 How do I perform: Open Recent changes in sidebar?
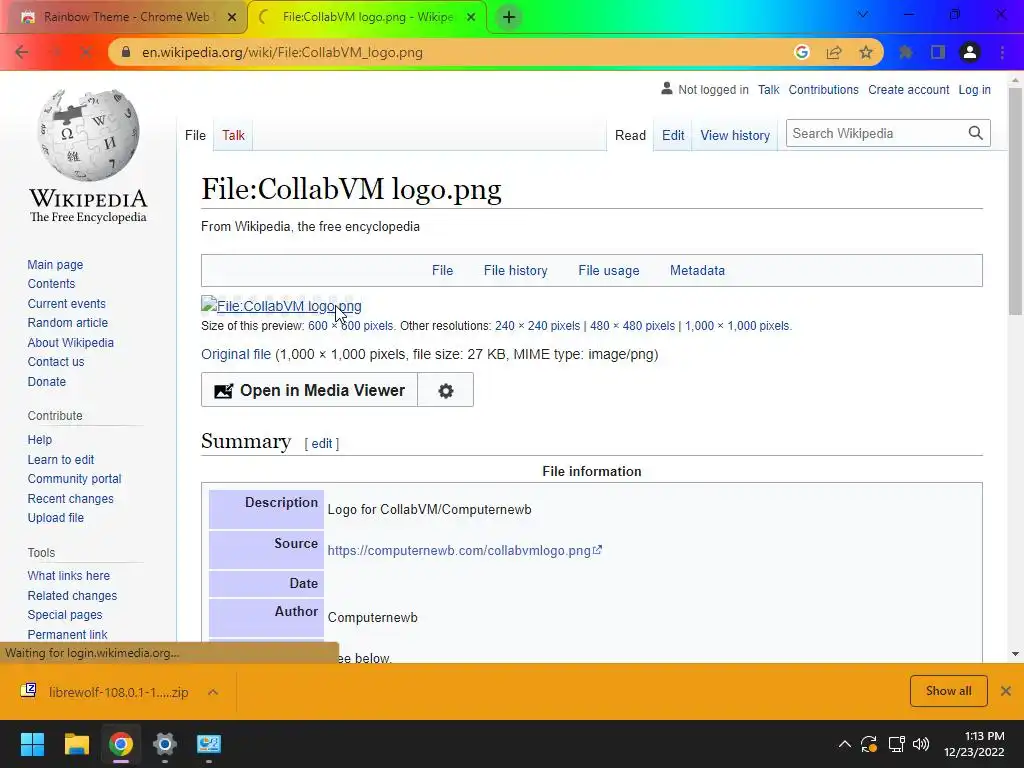[x=71, y=498]
